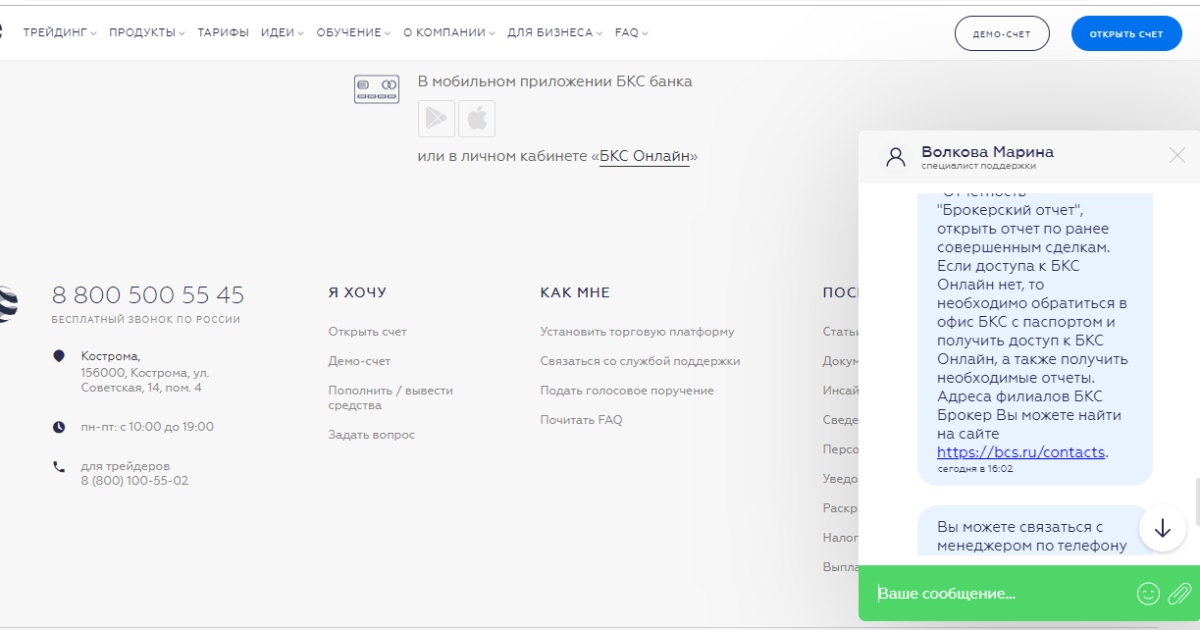This screenshot has width=1200, height=630.
Task: Expand the Идеи dropdown menu
Action: [283, 33]
